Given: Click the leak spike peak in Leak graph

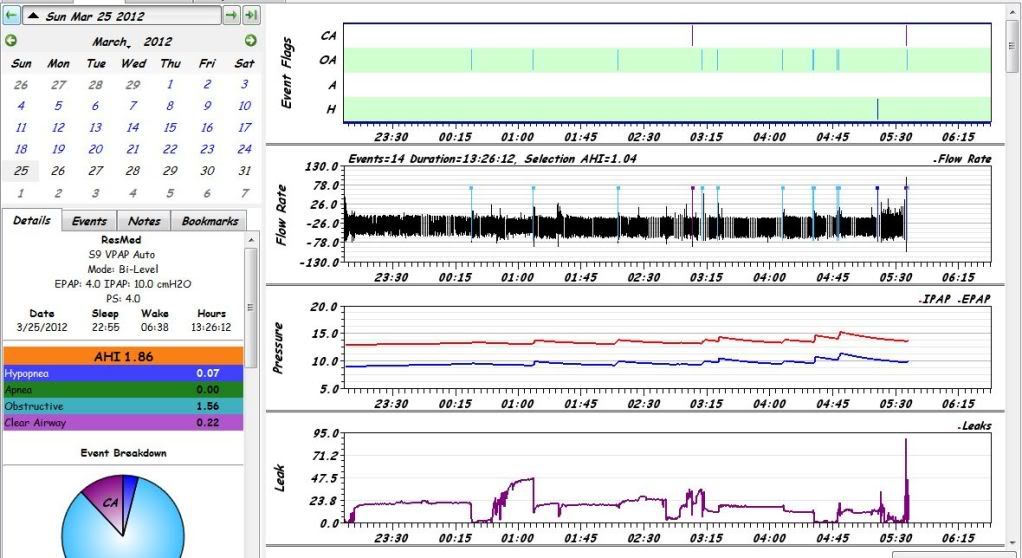Looking at the screenshot, I should tap(906, 440).
